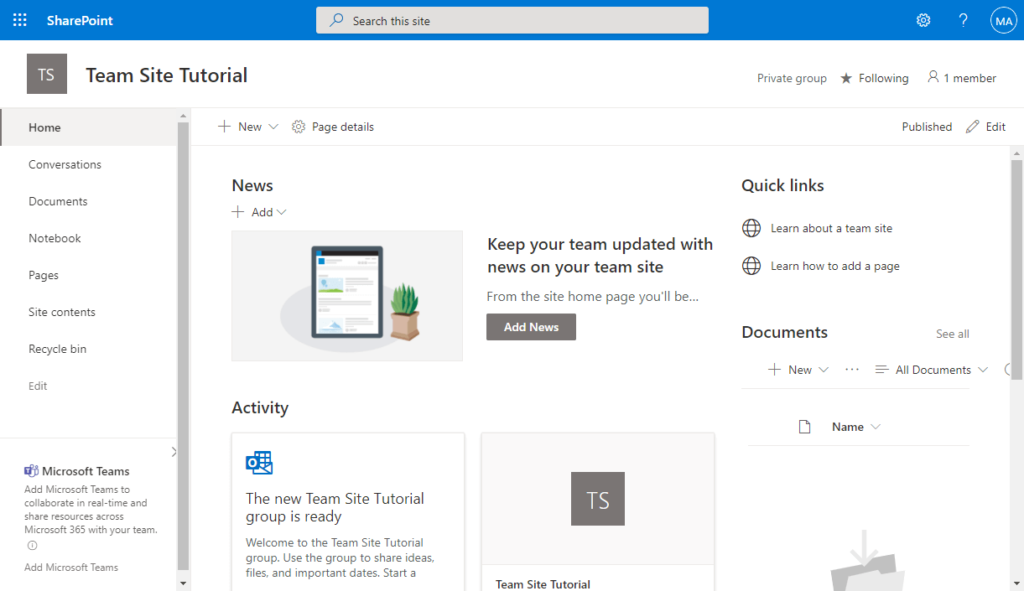Screen dimensions: 1024x591
Task: Click the news placeholder tablet illustration
Action: pos(347,296)
